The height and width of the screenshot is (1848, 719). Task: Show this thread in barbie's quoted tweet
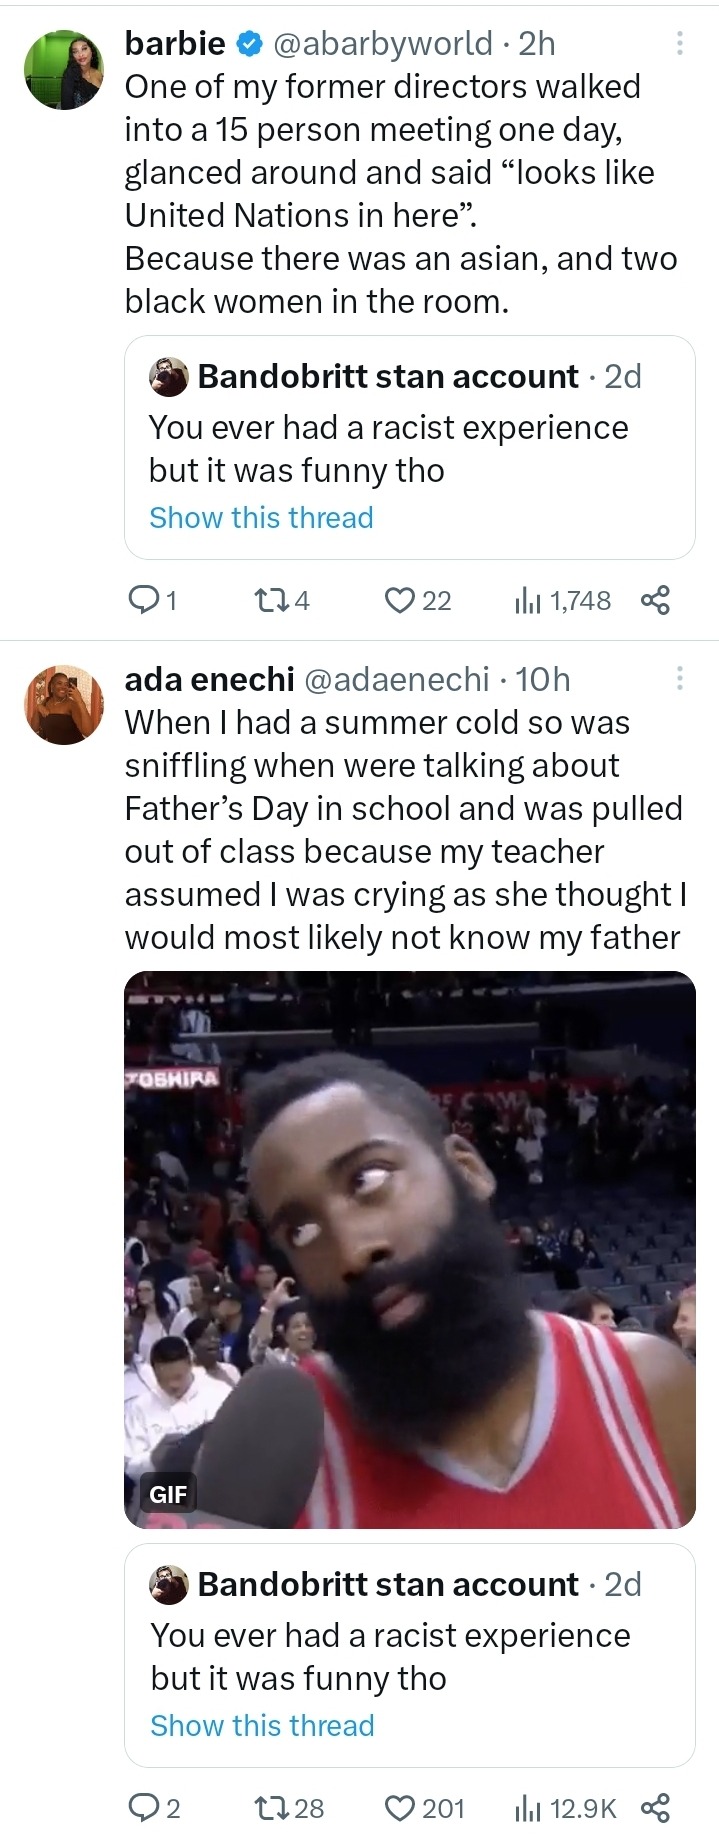261,518
